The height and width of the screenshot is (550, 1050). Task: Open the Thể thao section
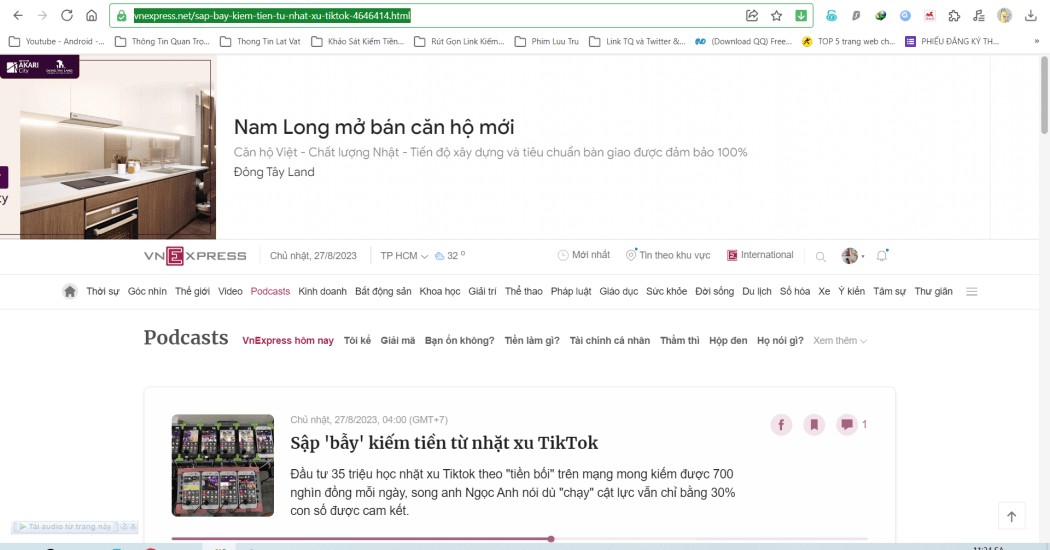click(524, 291)
